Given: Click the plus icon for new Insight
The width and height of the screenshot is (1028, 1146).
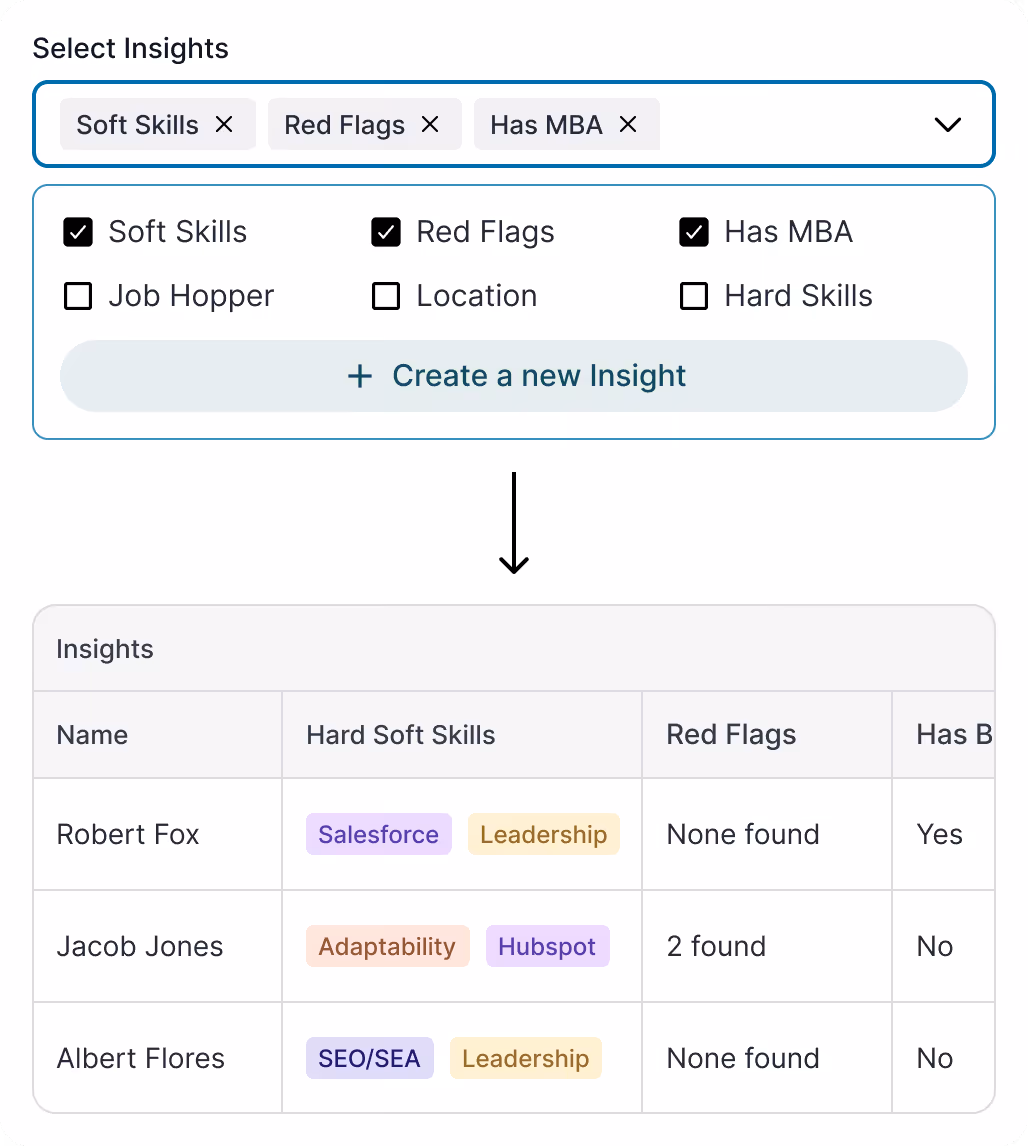Looking at the screenshot, I should click(360, 376).
